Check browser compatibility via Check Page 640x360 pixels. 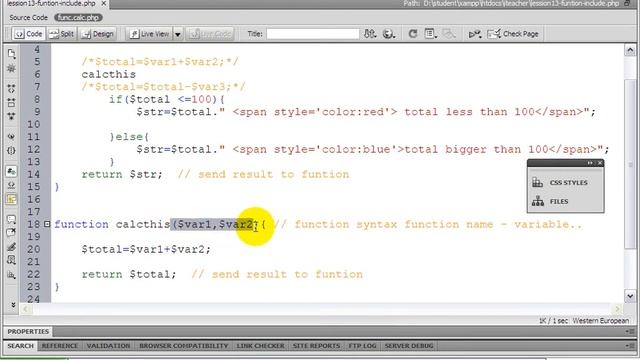pyautogui.click(x=513, y=34)
